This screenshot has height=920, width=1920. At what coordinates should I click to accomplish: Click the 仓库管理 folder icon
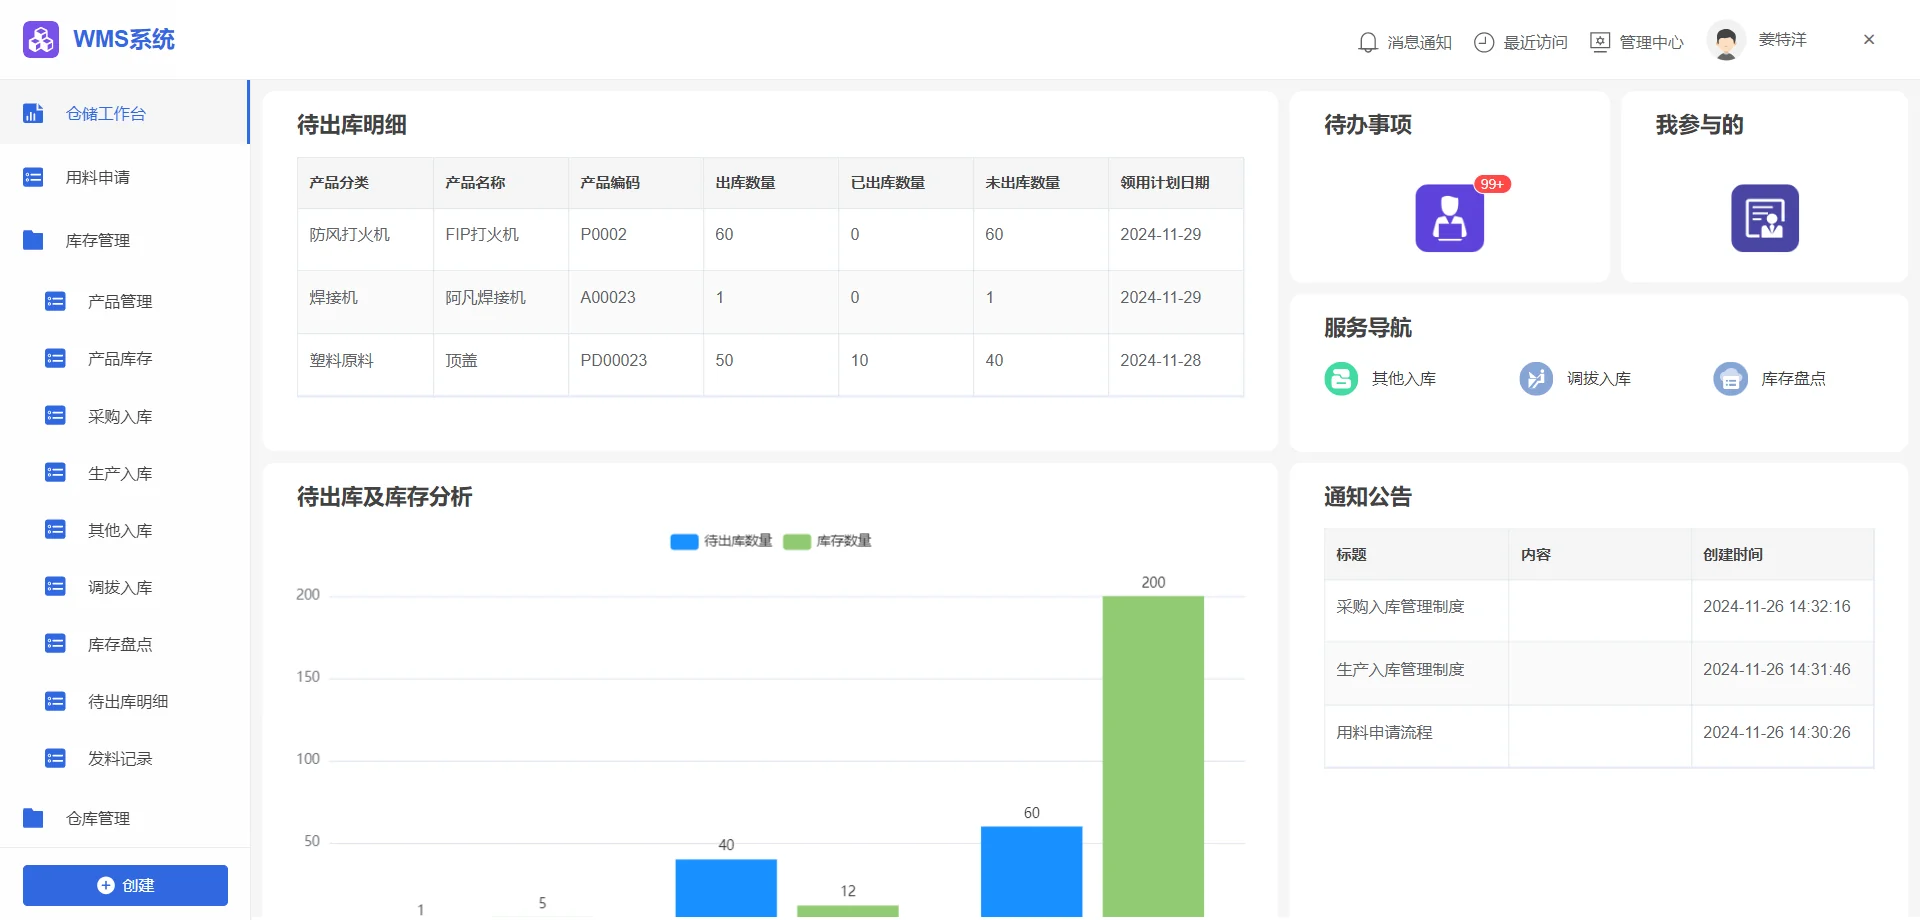33,818
